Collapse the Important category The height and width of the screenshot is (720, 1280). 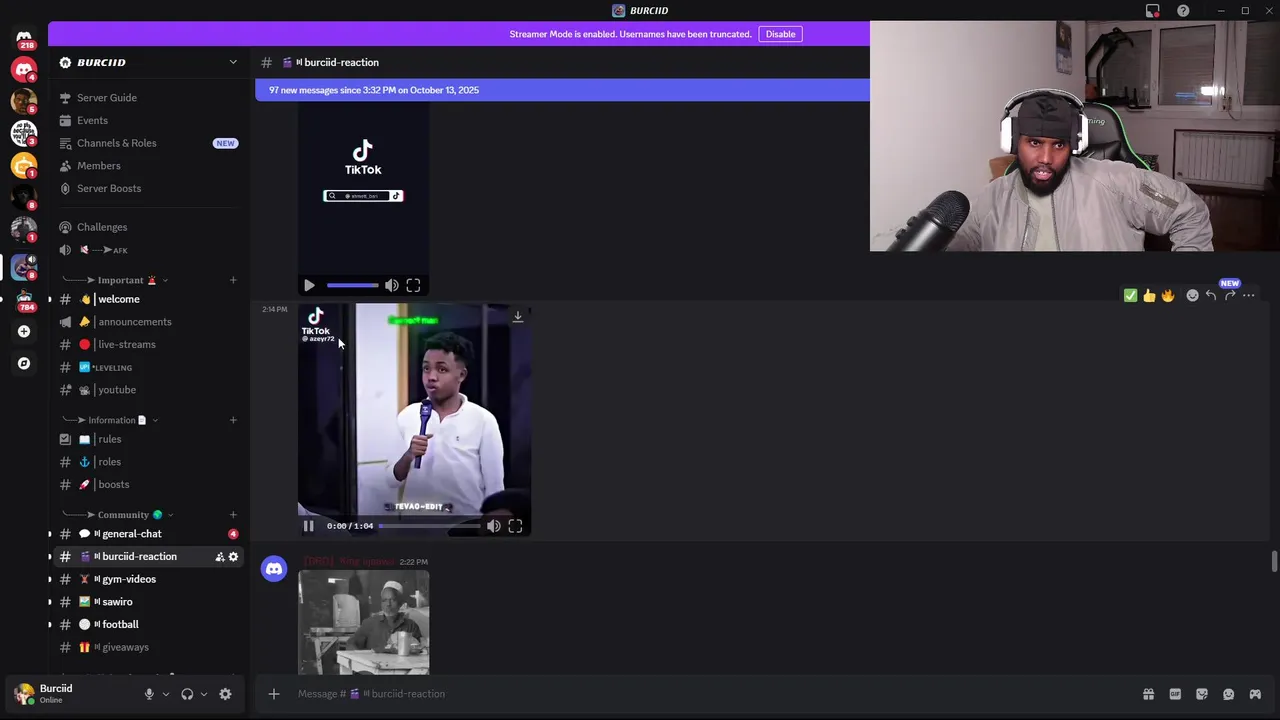tap(121, 280)
